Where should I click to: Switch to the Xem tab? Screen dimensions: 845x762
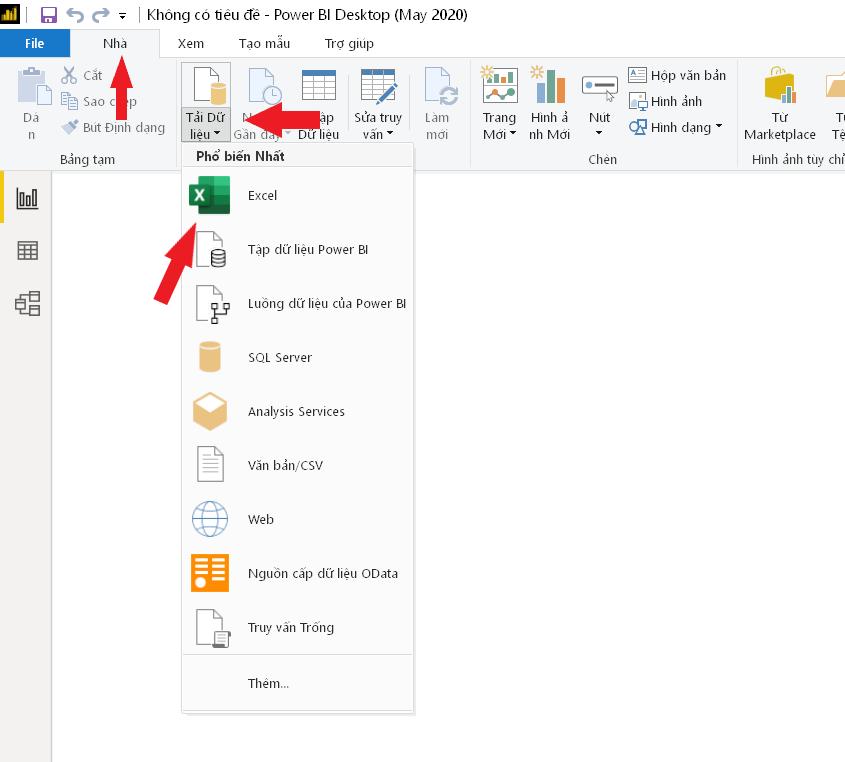coord(191,43)
